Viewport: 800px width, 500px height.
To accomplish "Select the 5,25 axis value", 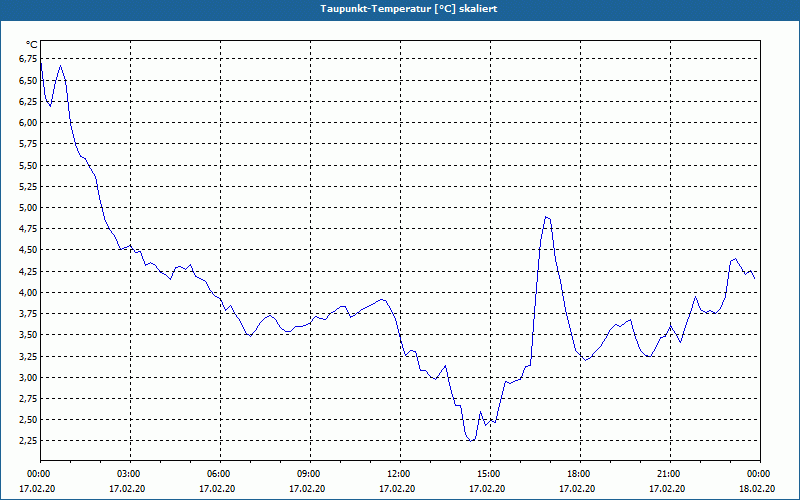I will click(x=30, y=187).
